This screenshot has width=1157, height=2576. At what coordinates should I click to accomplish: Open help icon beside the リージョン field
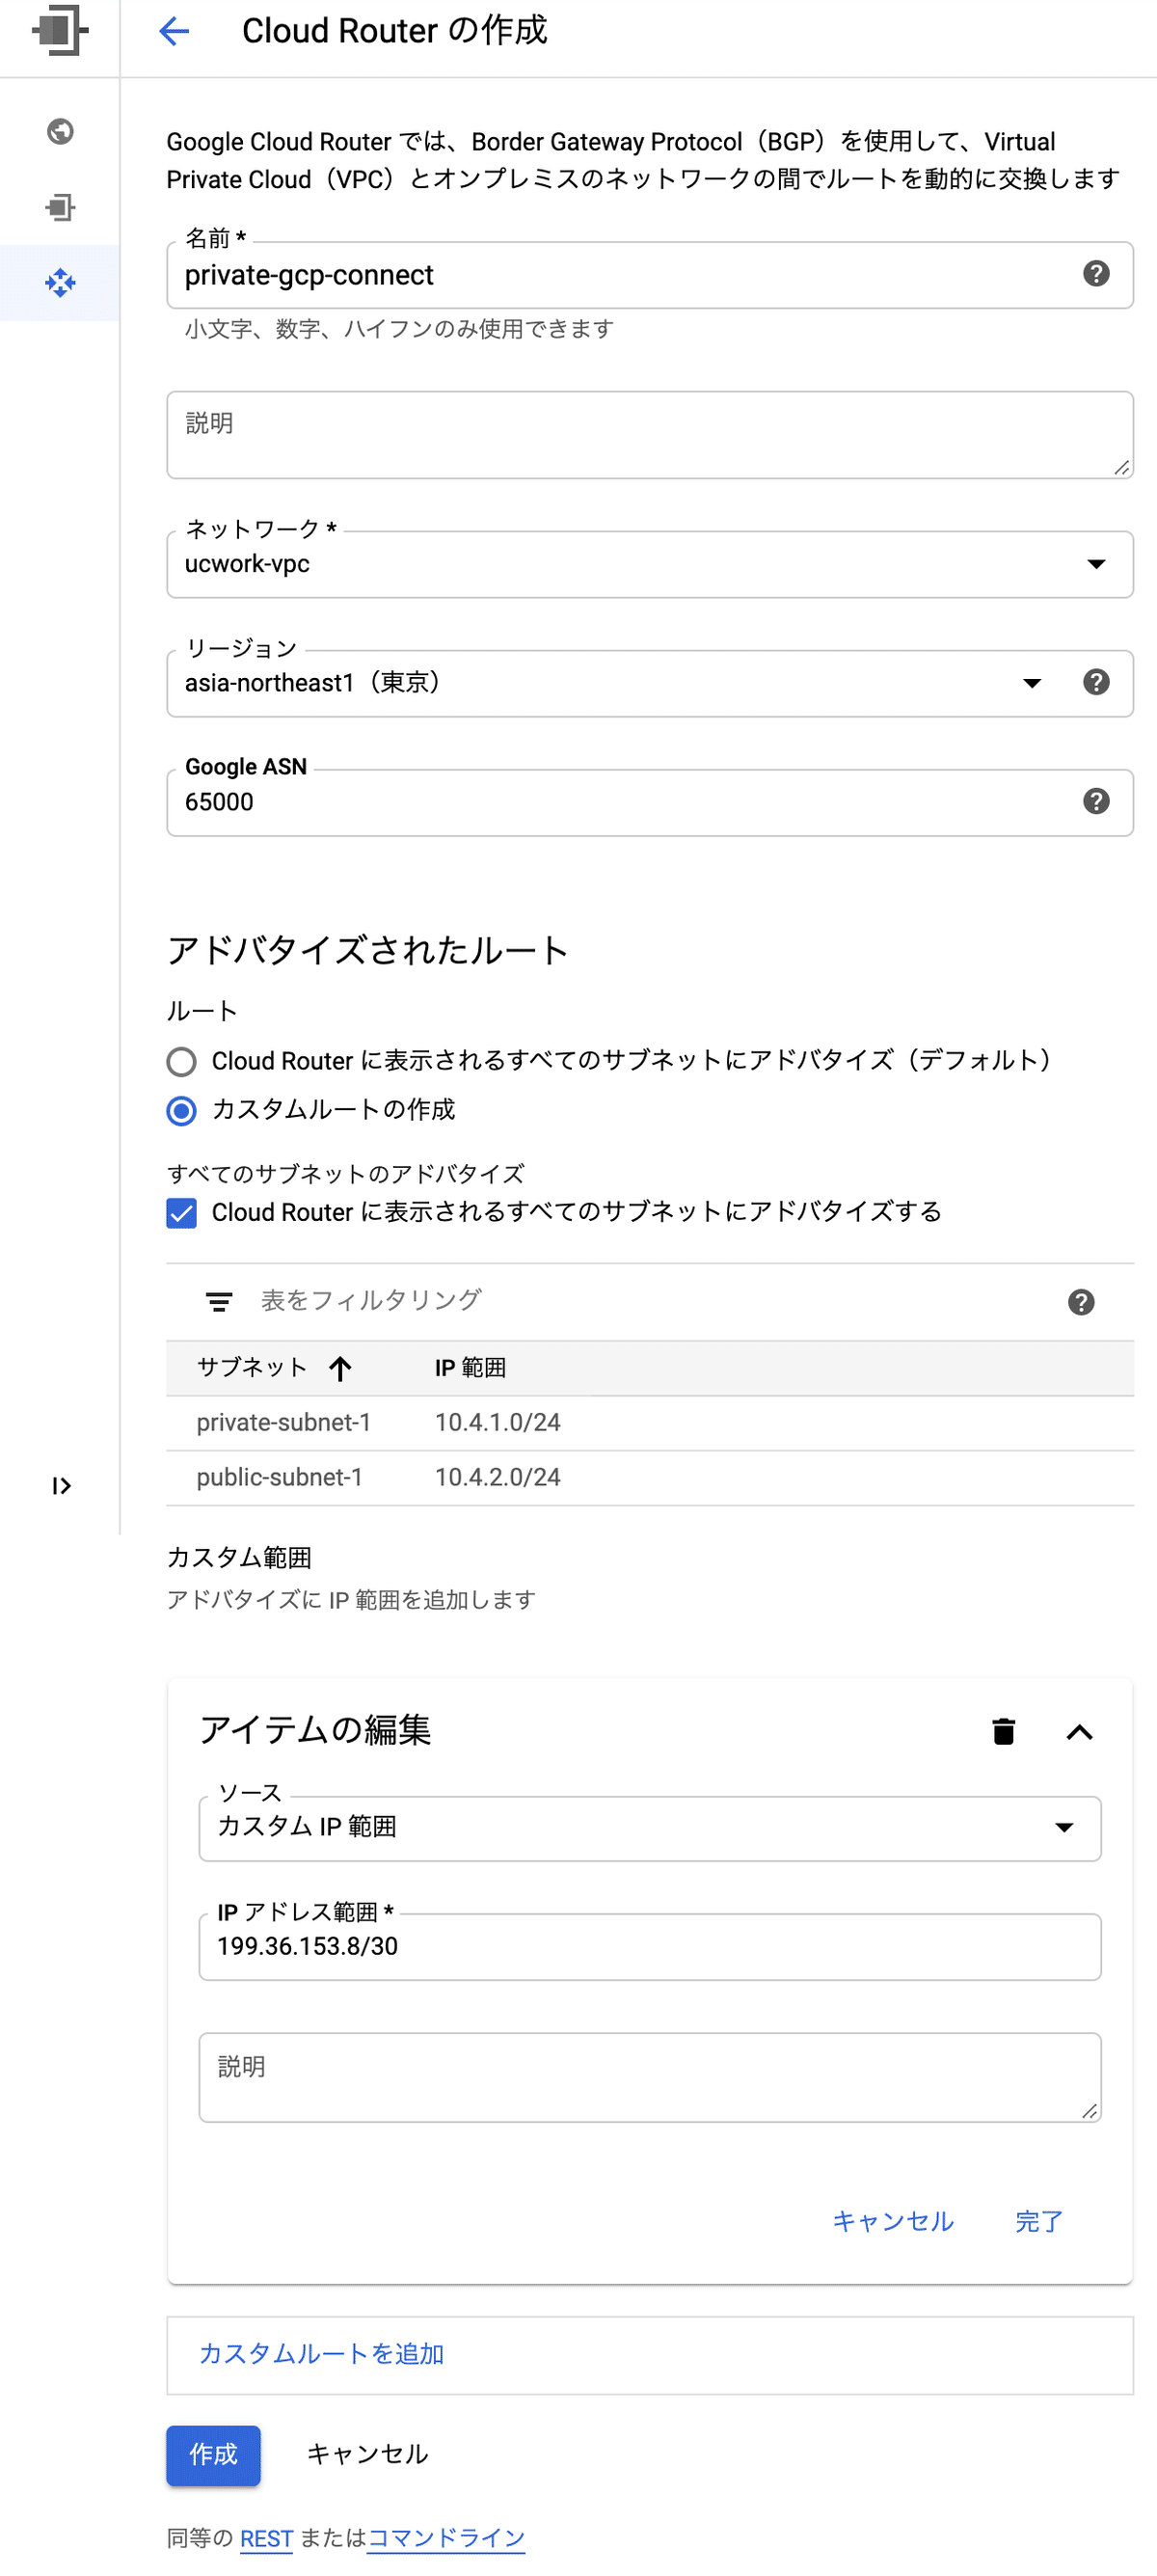(x=1096, y=683)
